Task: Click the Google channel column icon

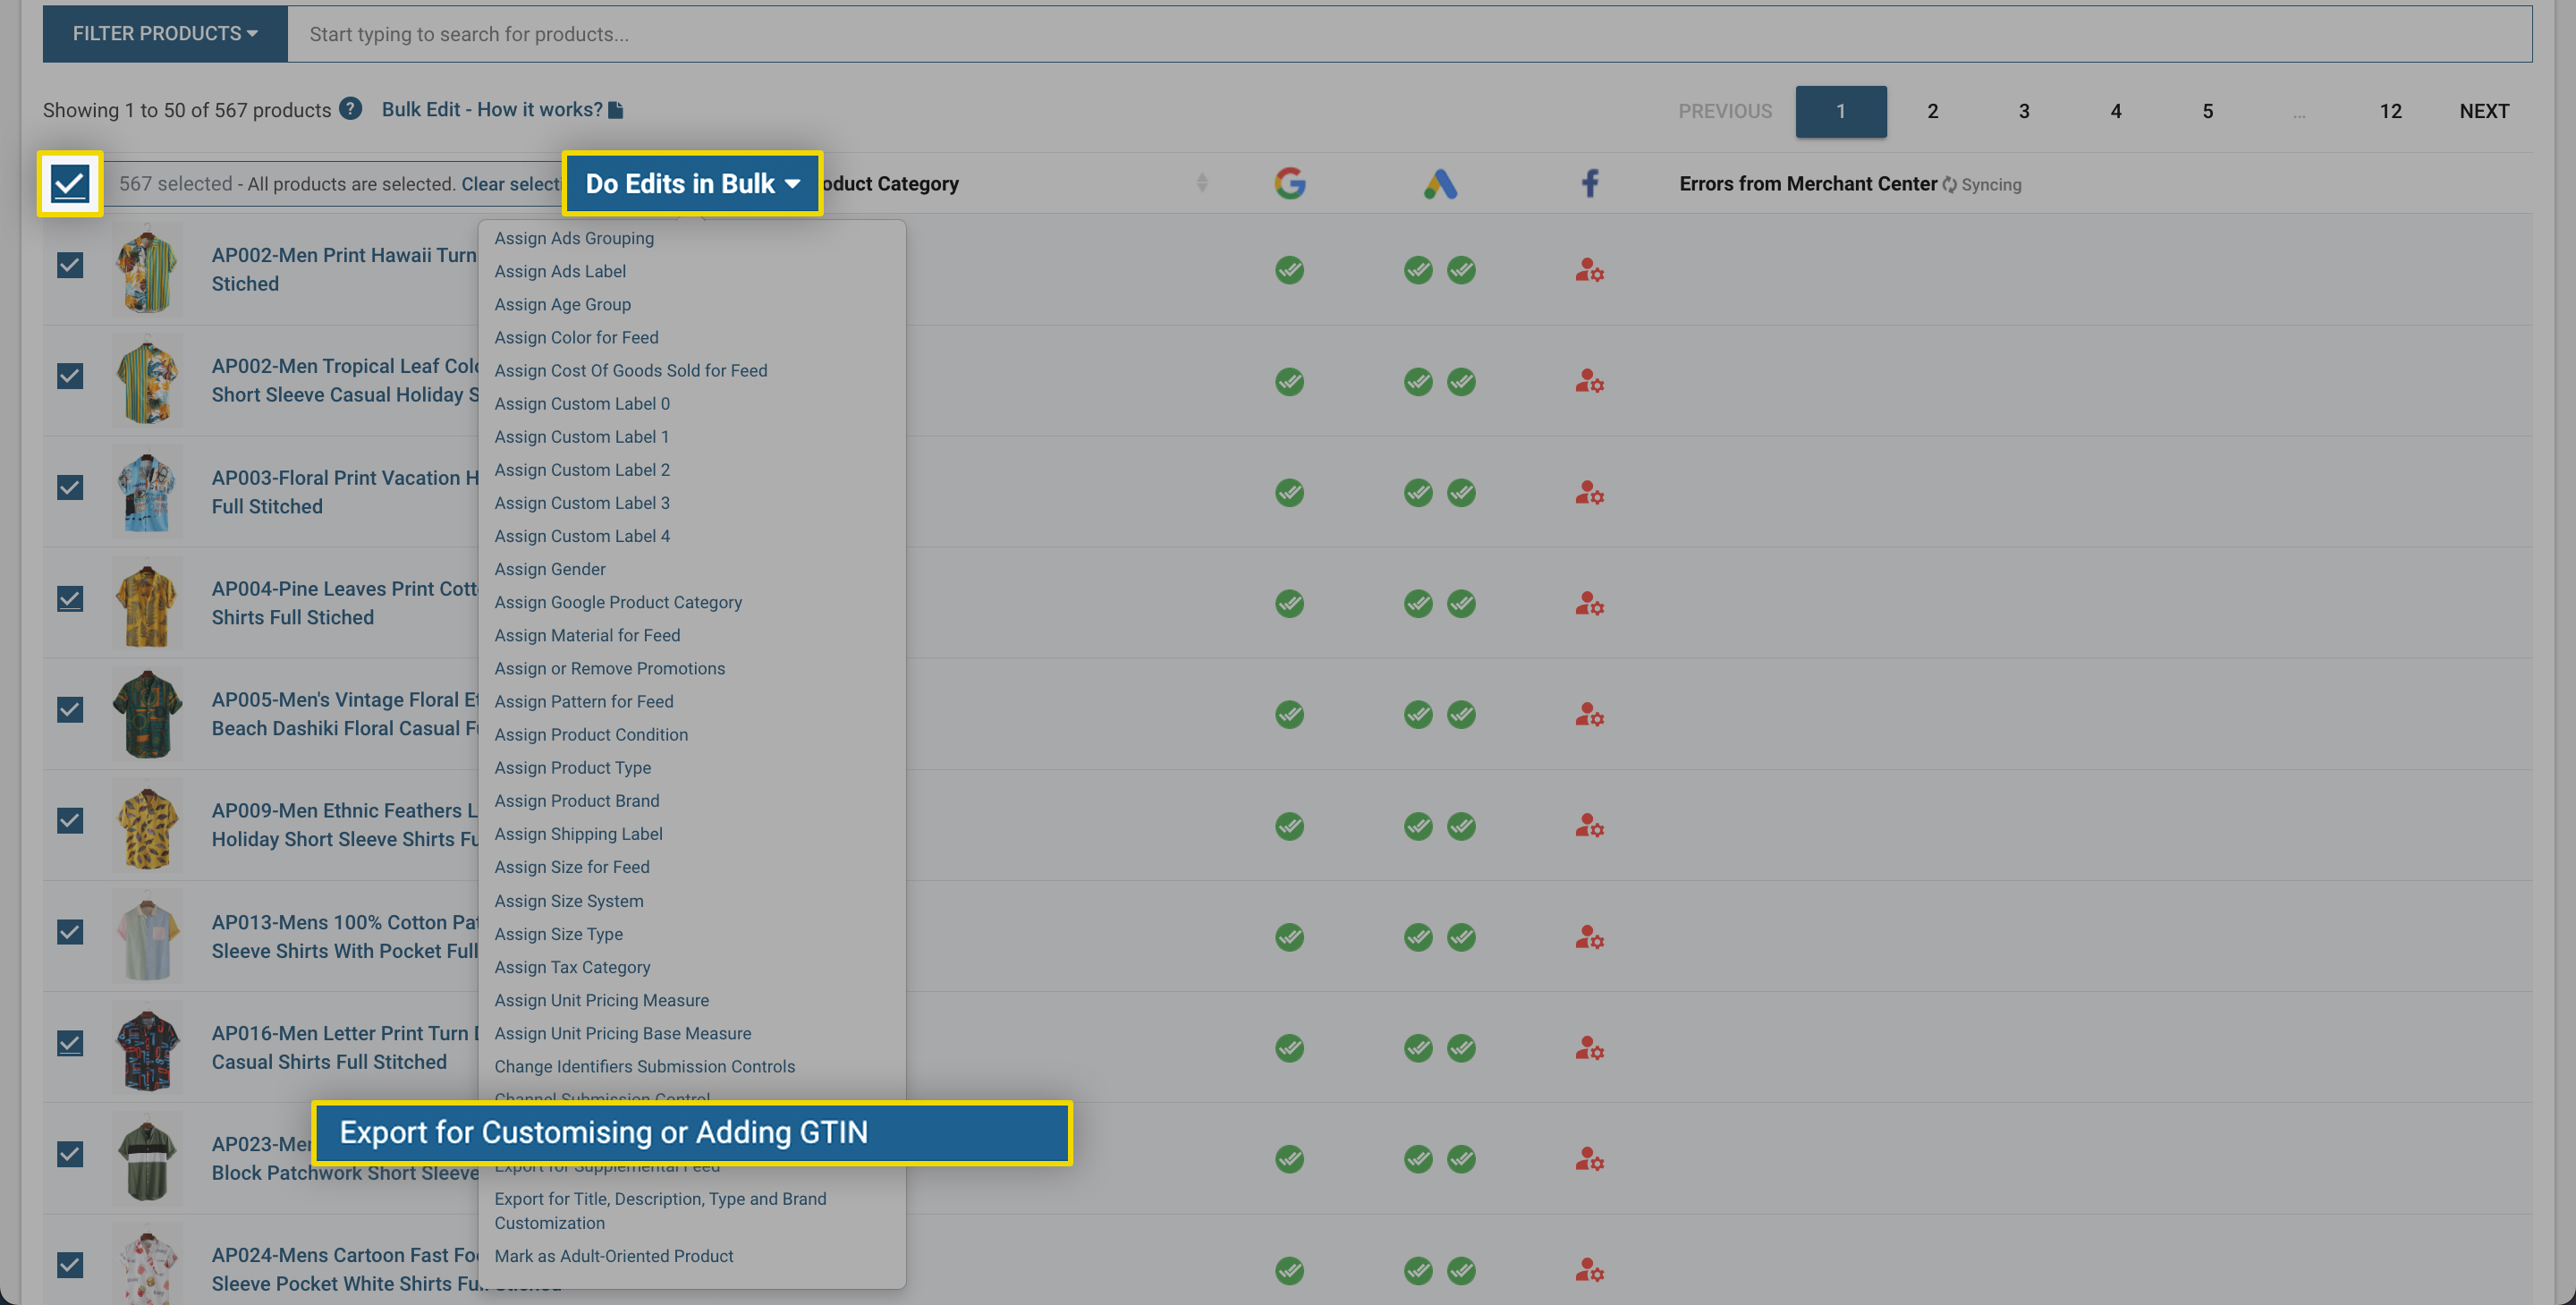Action: (1289, 183)
